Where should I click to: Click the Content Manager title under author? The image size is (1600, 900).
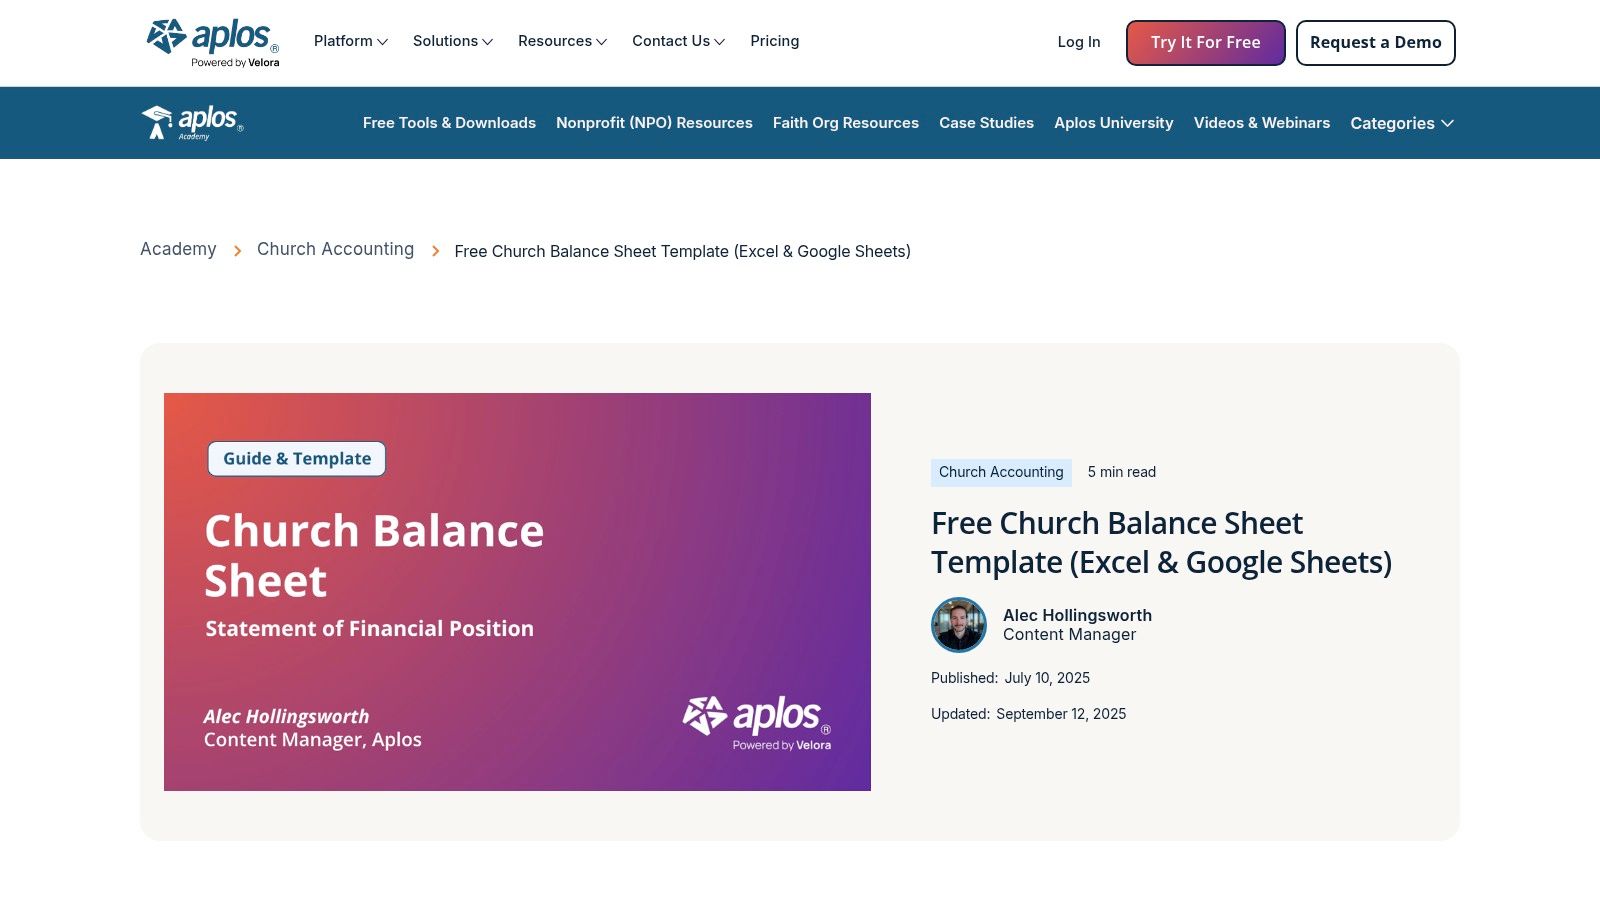[1069, 634]
